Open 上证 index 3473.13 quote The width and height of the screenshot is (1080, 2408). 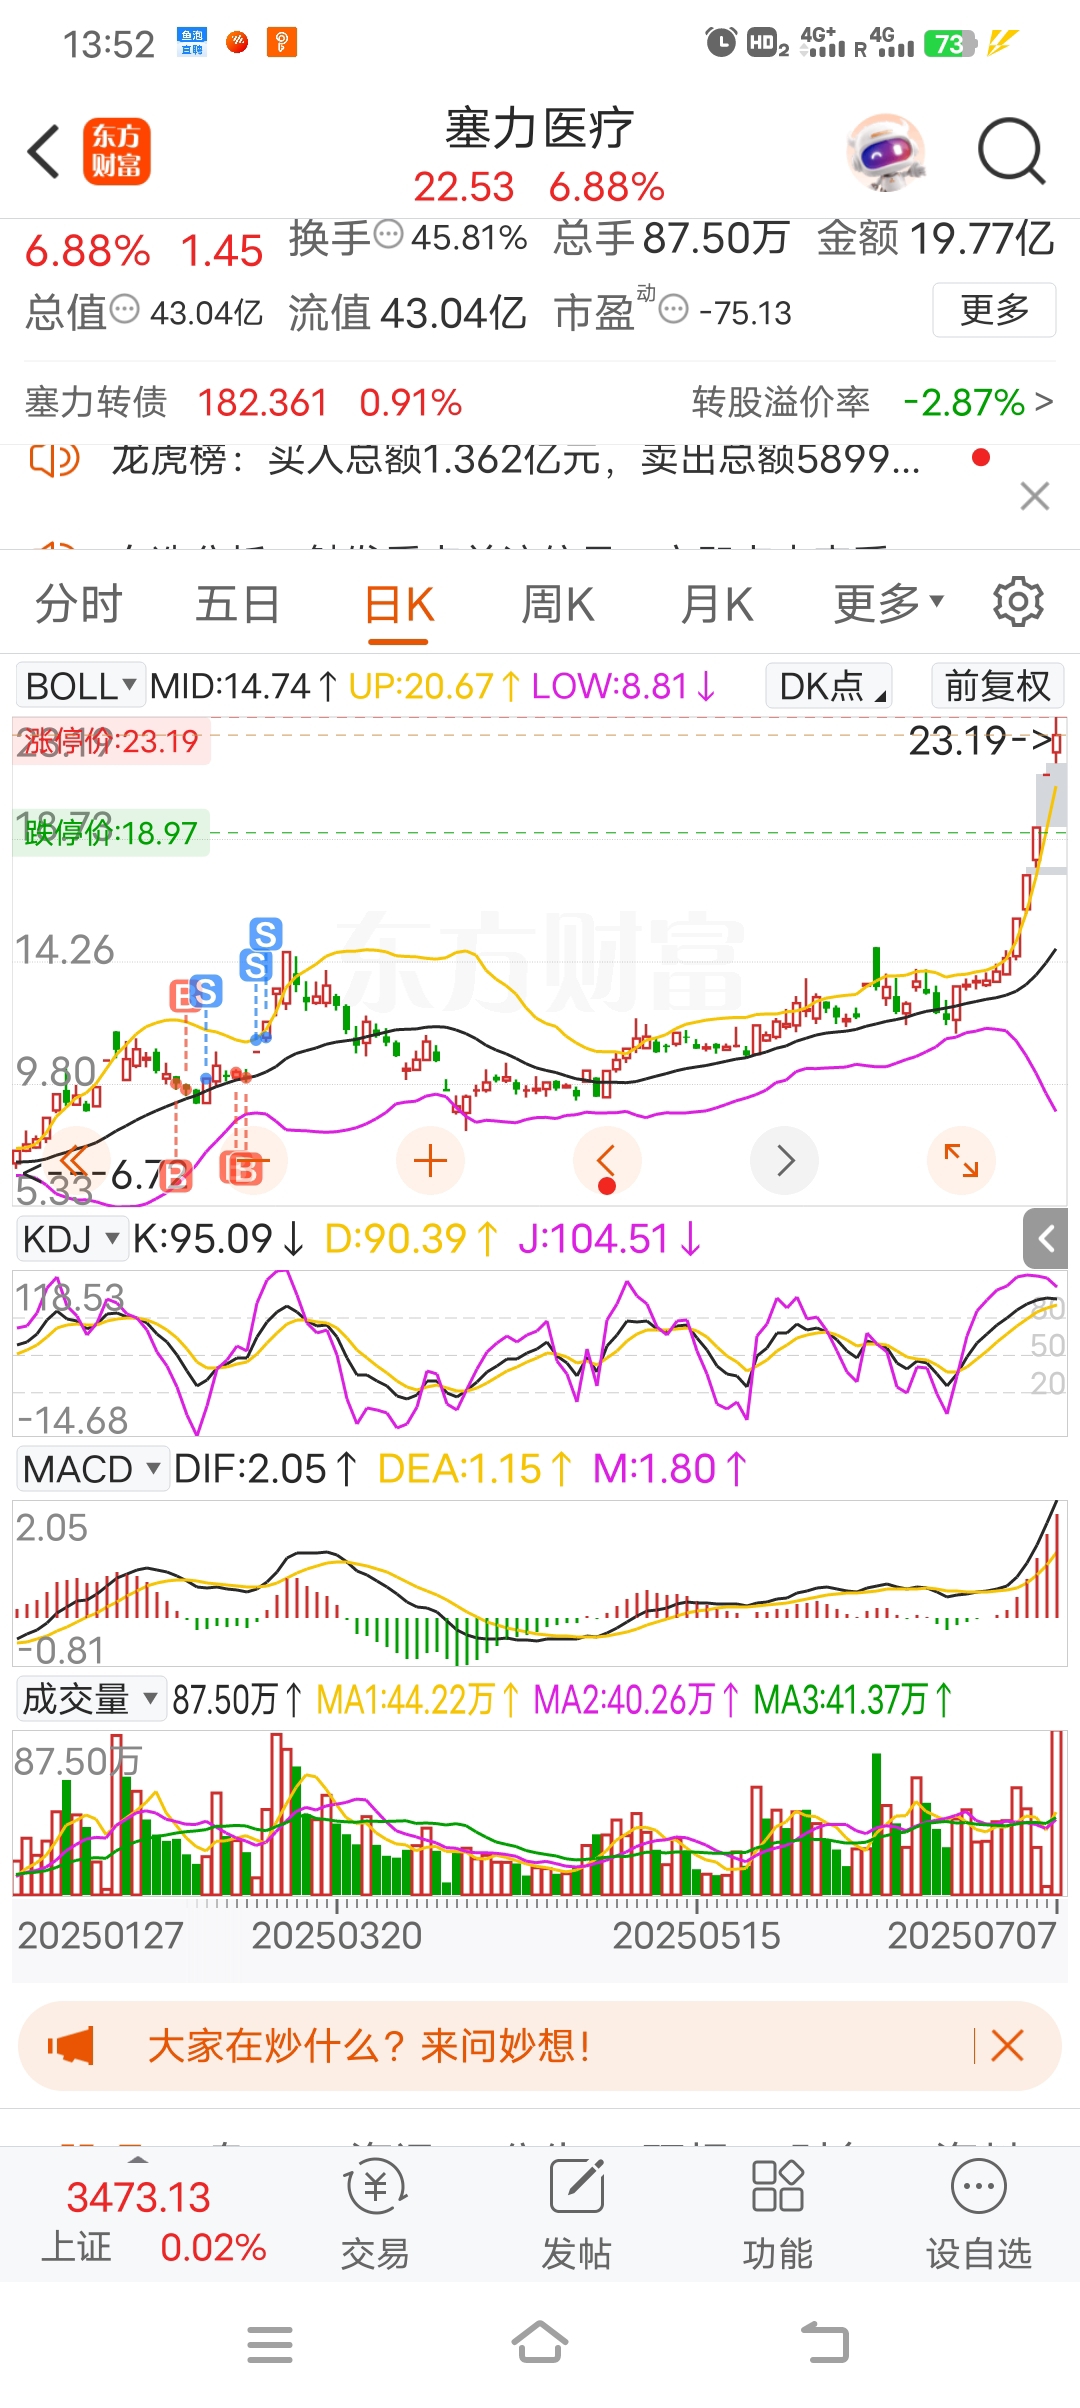click(x=154, y=2222)
